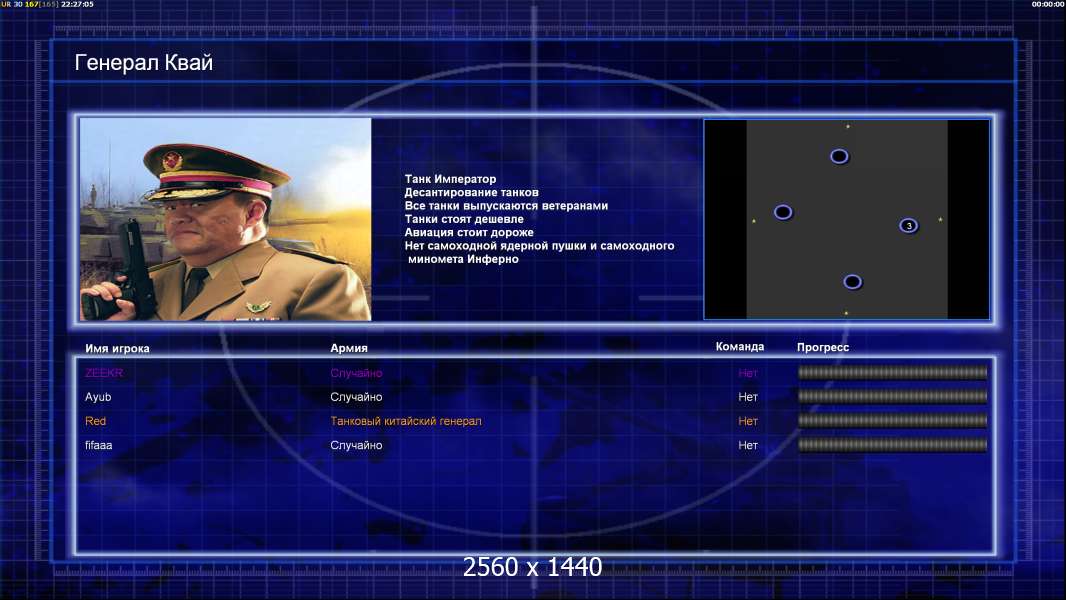The height and width of the screenshot is (600, 1066).
Task: Click the 22:27:05 clock readout
Action: click(x=78, y=4)
